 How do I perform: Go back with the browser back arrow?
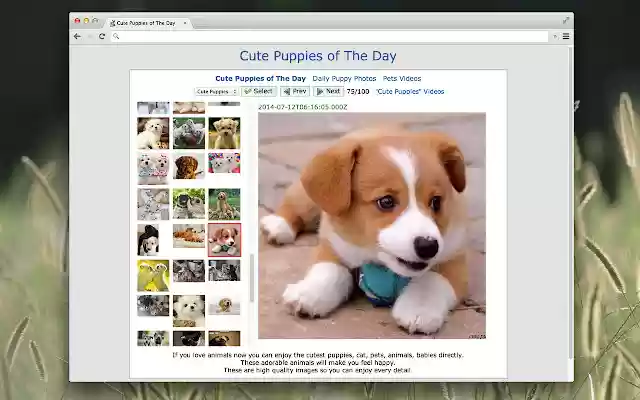(x=77, y=36)
